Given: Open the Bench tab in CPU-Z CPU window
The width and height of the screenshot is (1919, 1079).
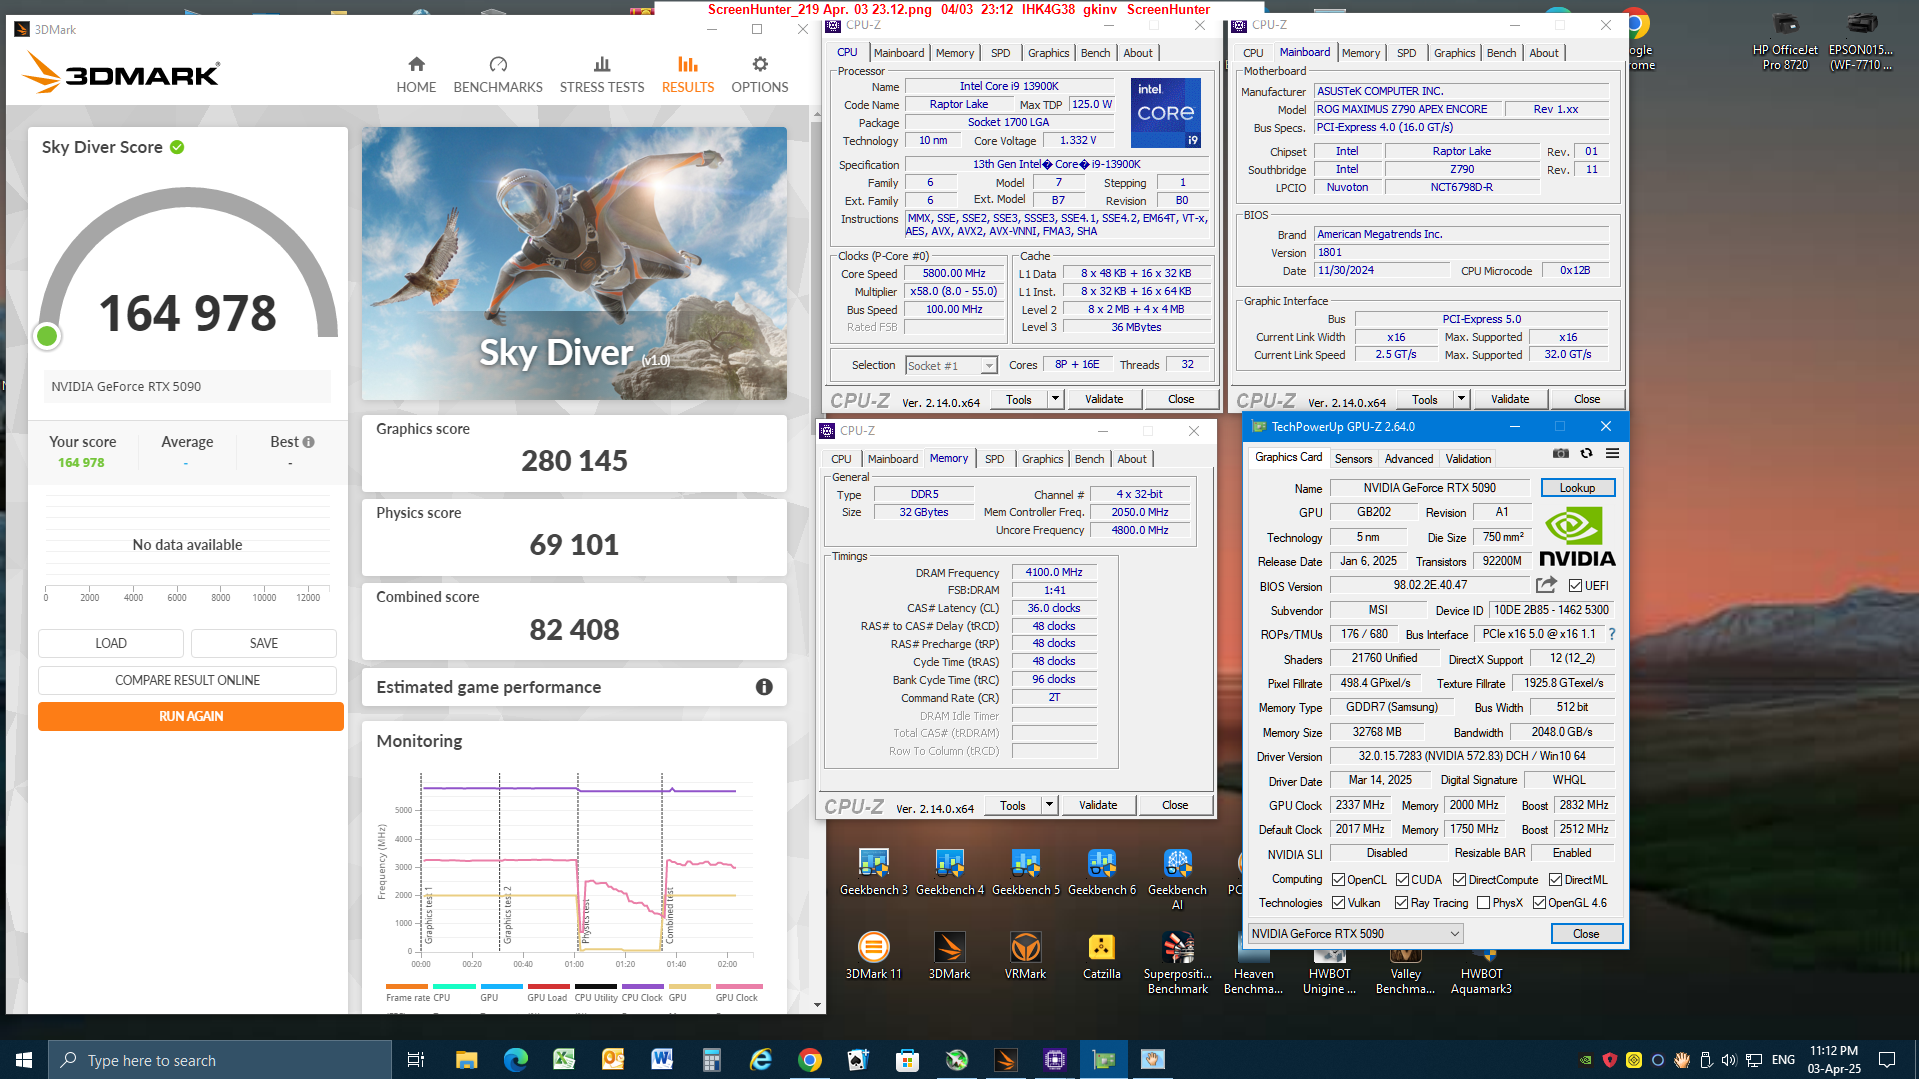Looking at the screenshot, I should click(x=1095, y=53).
